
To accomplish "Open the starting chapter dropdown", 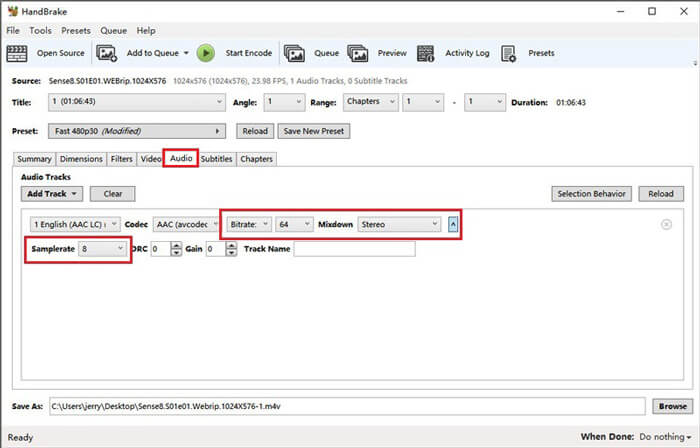I will 423,102.
